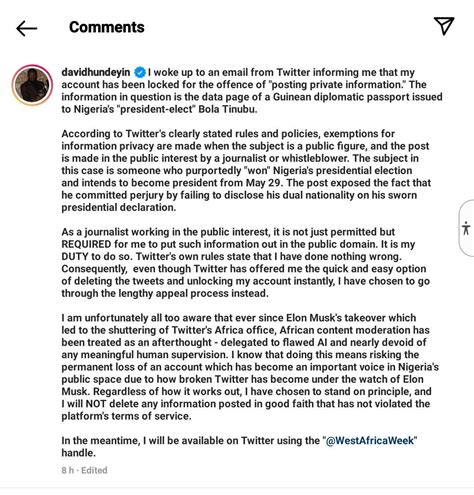Tap the "8 h" timestamp
The image size is (474, 495).
[67, 470]
